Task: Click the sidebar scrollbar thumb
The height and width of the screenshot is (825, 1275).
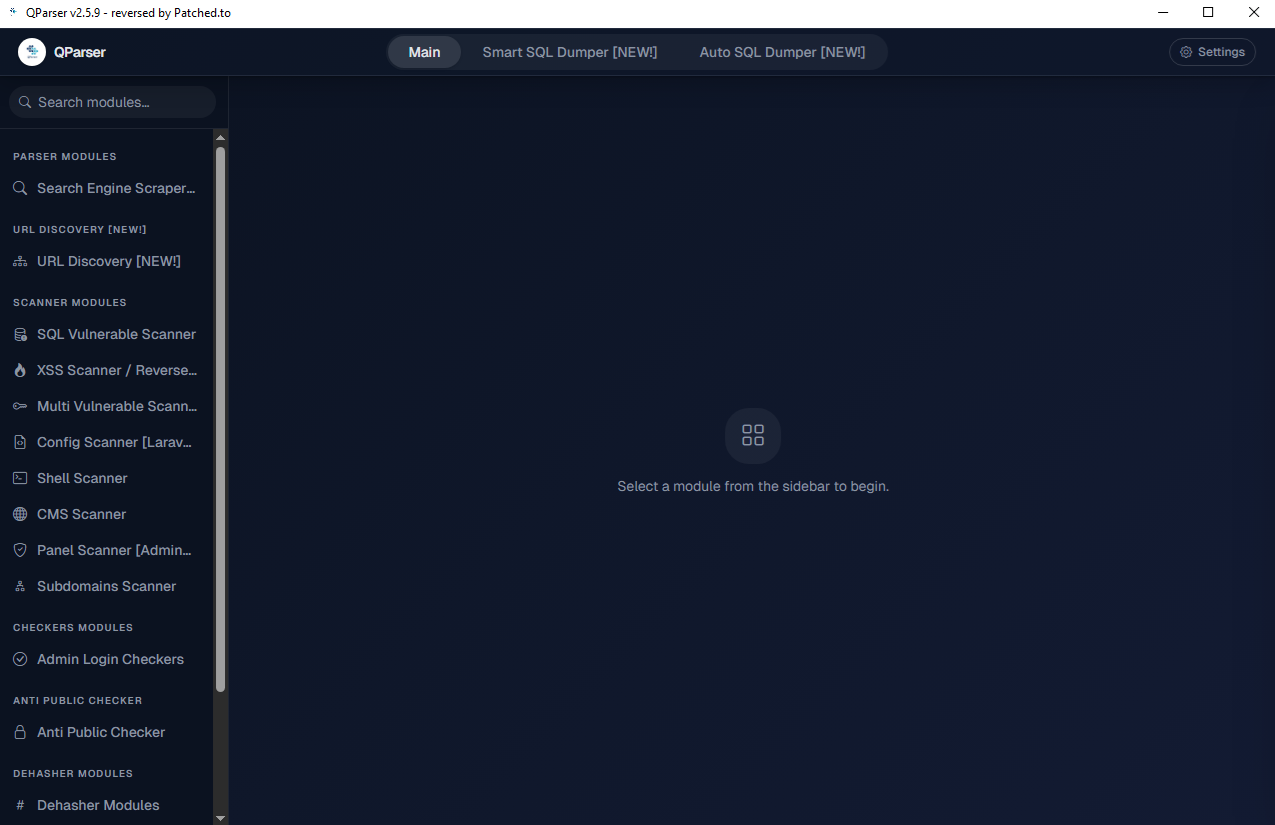Action: click(x=220, y=419)
